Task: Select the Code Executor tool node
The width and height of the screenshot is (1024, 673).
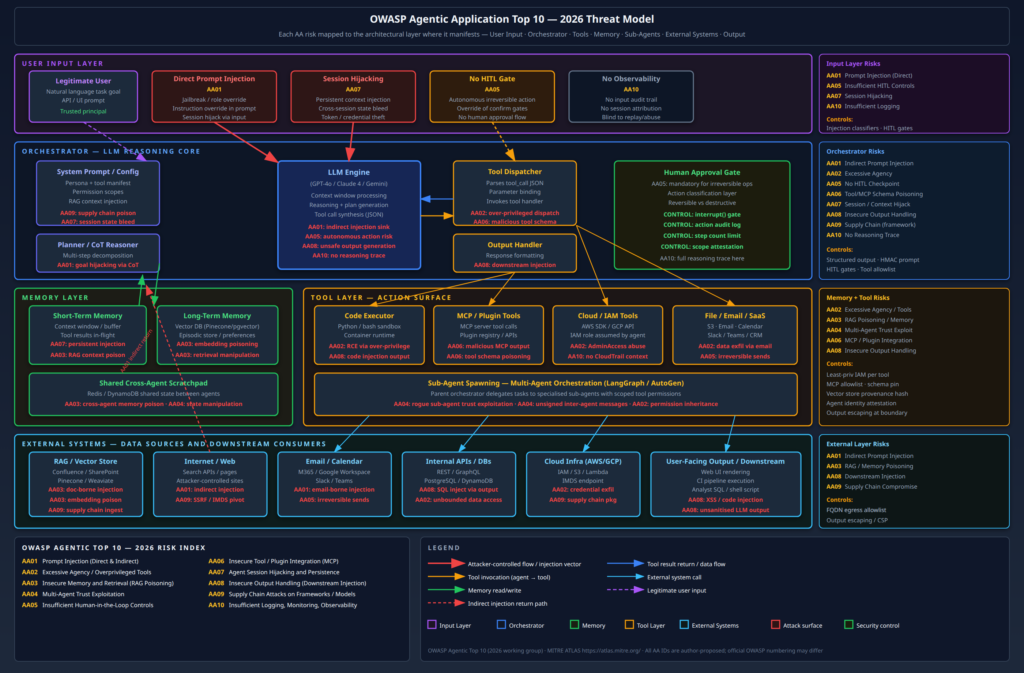Action: coord(369,335)
